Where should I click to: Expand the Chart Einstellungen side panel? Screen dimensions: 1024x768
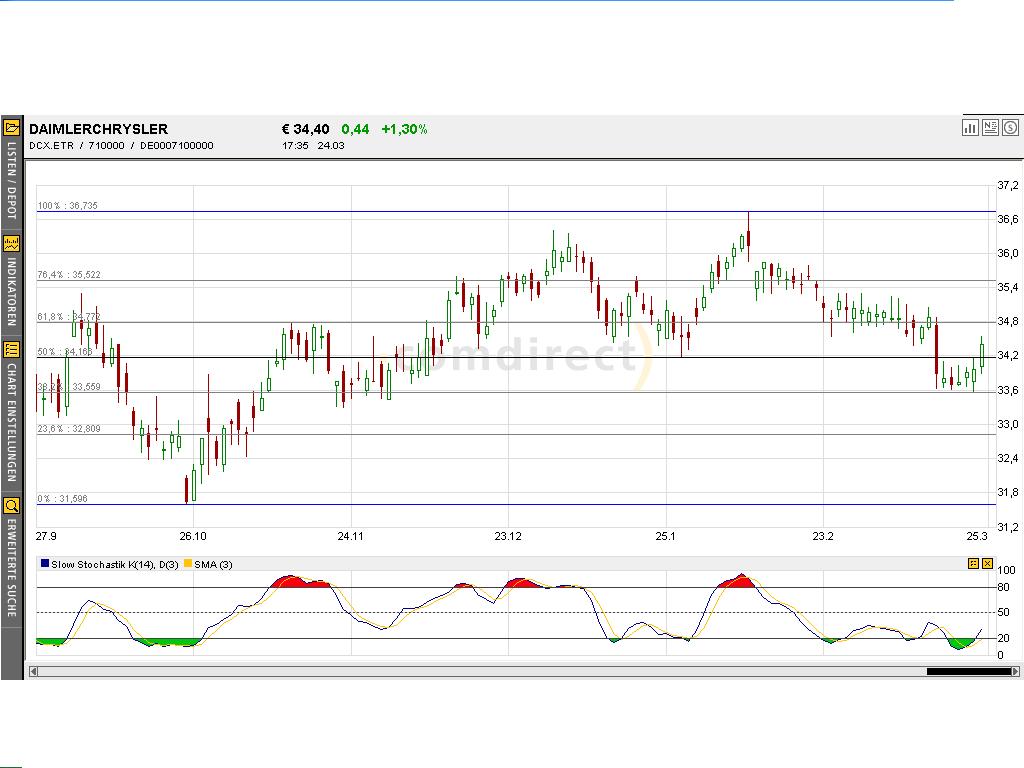[11, 422]
